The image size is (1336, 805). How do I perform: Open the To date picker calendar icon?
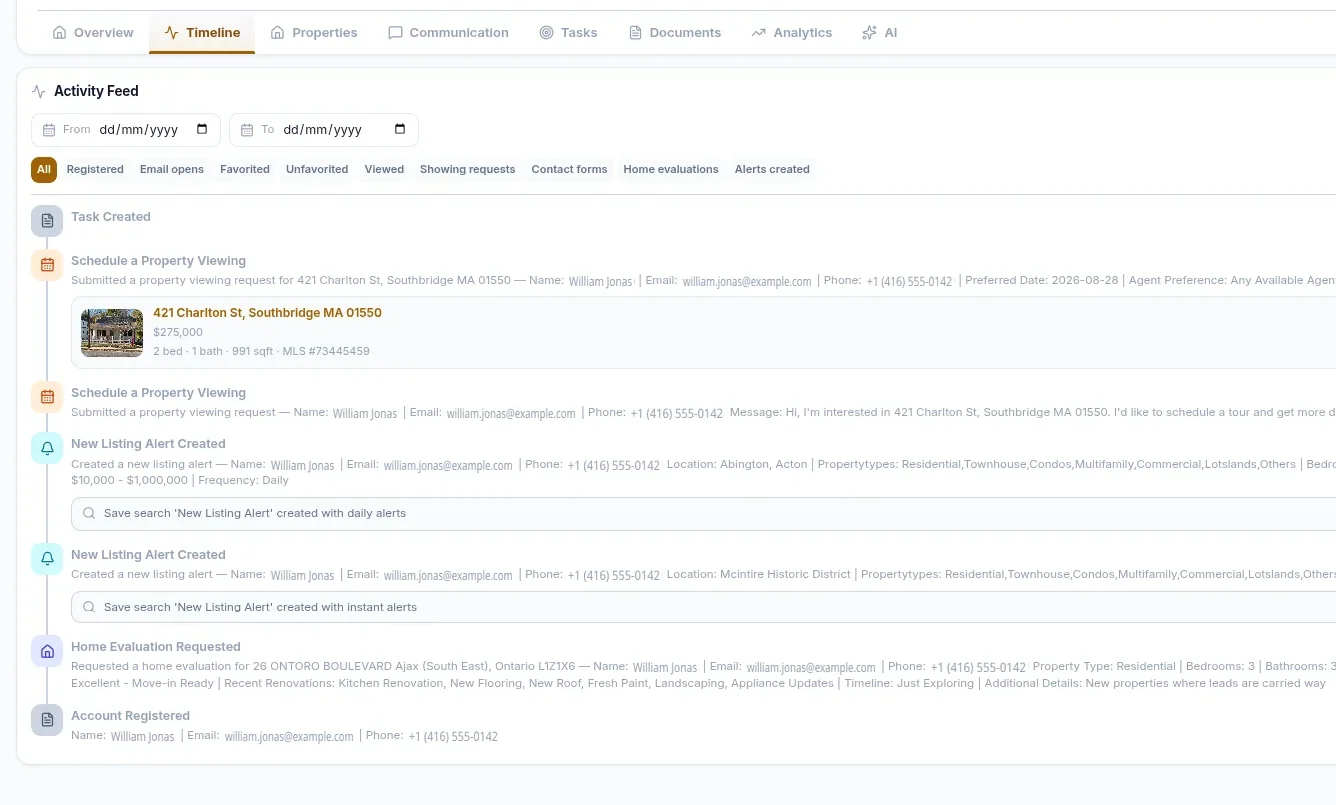[x=400, y=129]
